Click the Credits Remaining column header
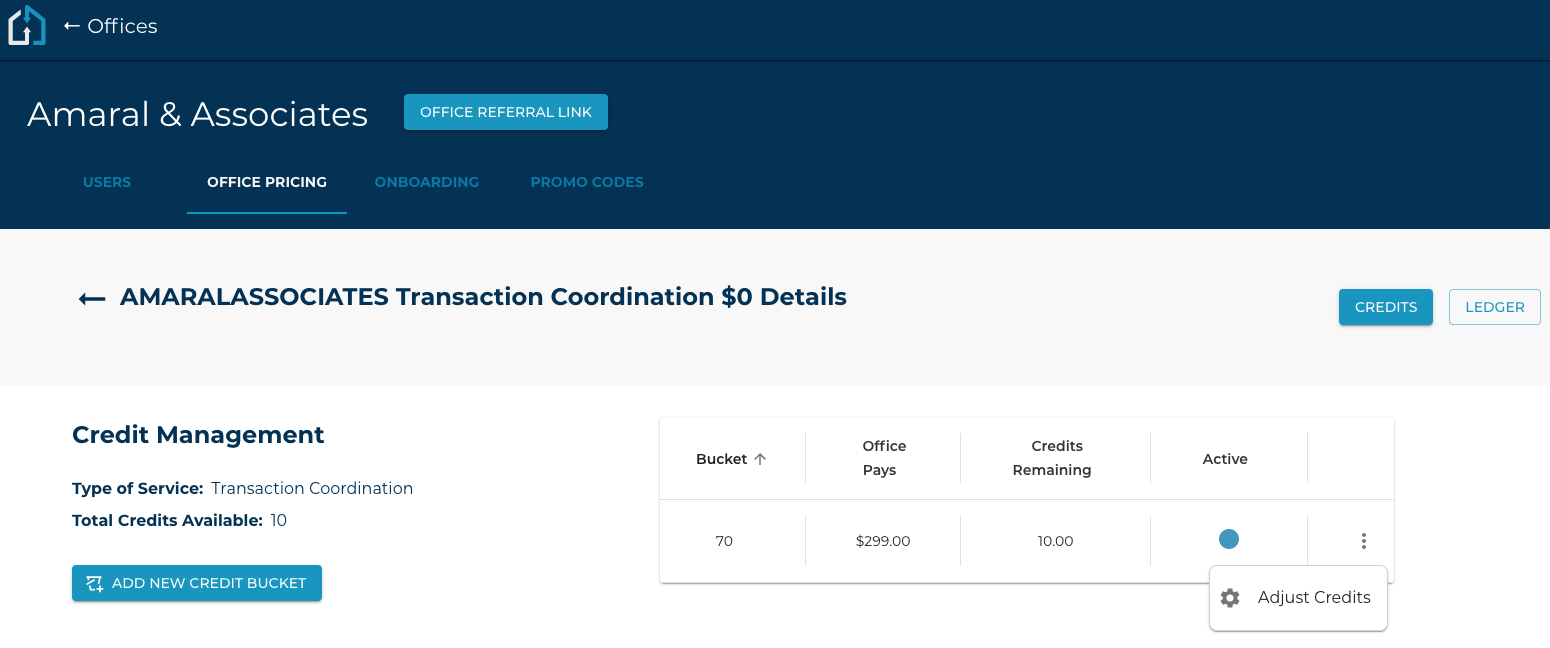The width and height of the screenshot is (1550, 648). tap(1055, 458)
